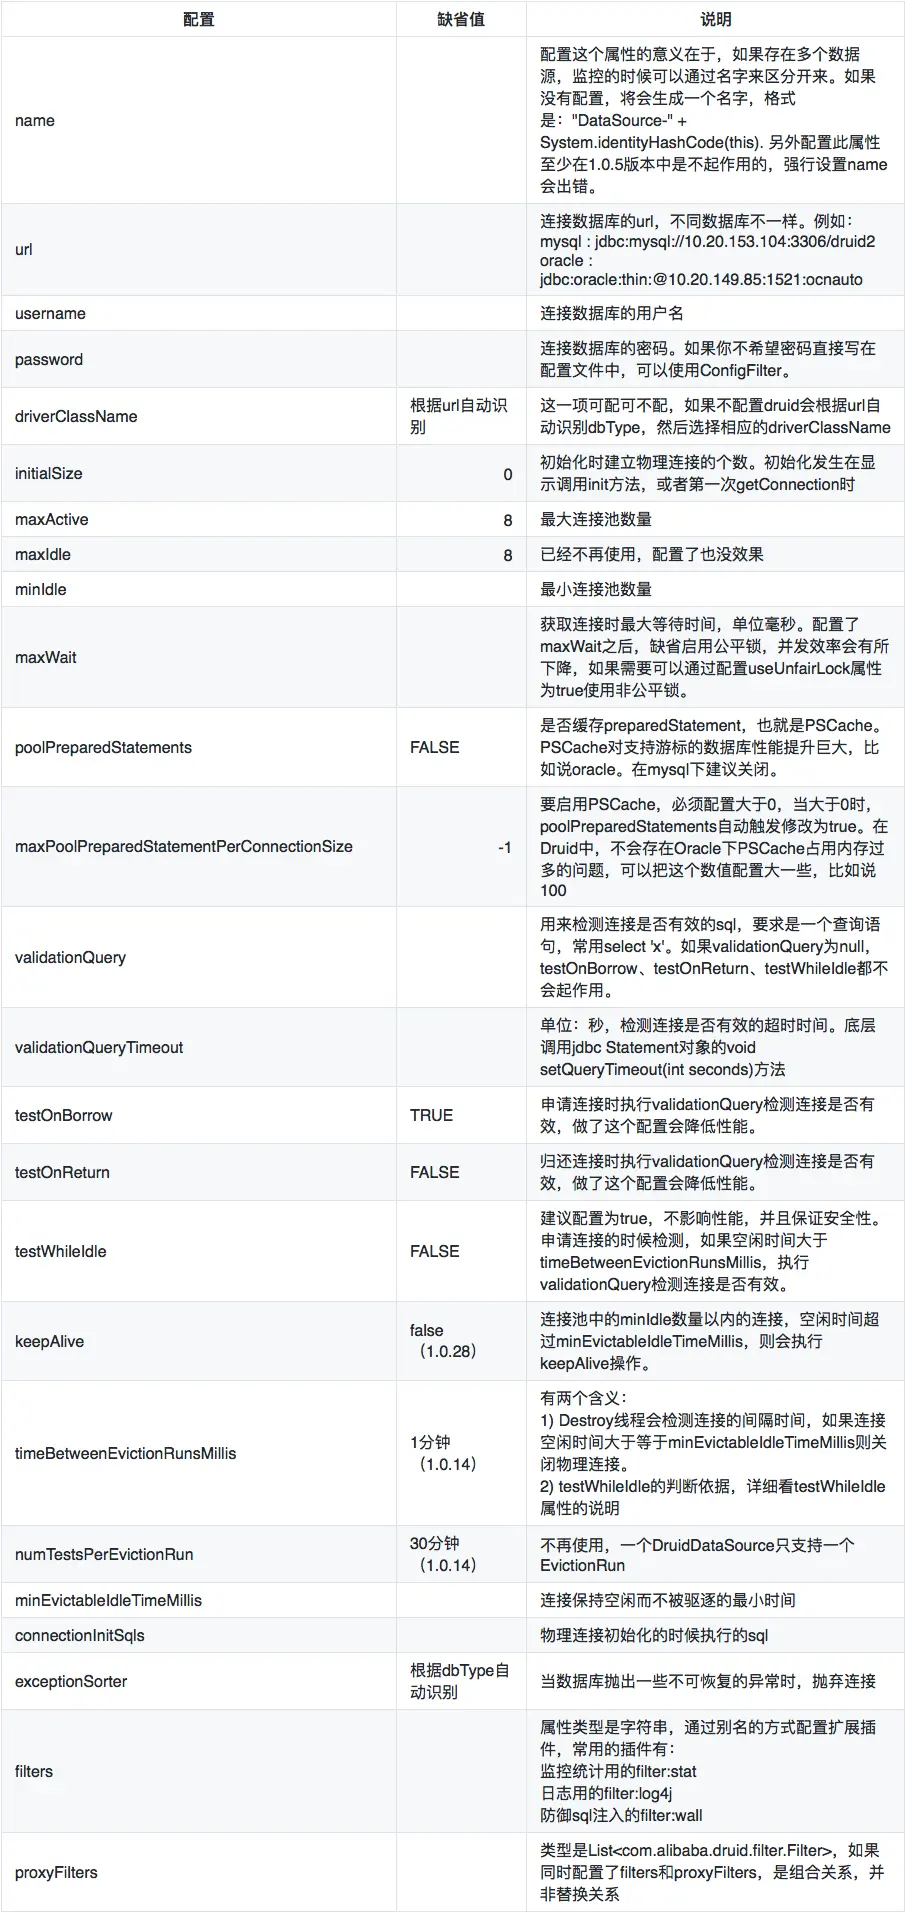Viewport: 907px width, 1914px height.
Task: Click description '连接保持空闲而不被驱逐的最小时间'
Action: click(x=668, y=1600)
